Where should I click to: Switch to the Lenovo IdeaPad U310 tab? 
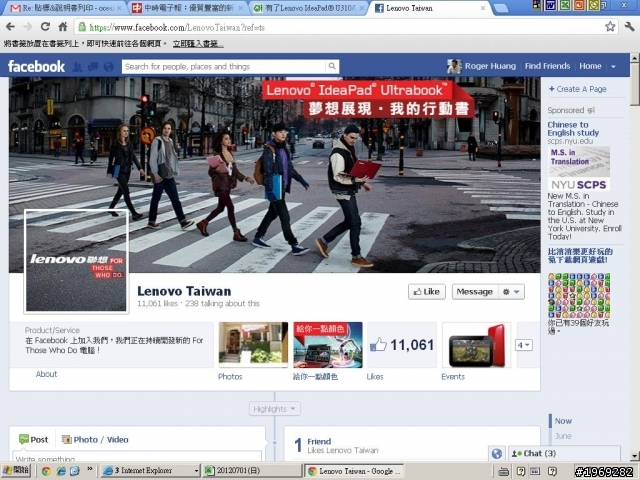tap(308, 8)
